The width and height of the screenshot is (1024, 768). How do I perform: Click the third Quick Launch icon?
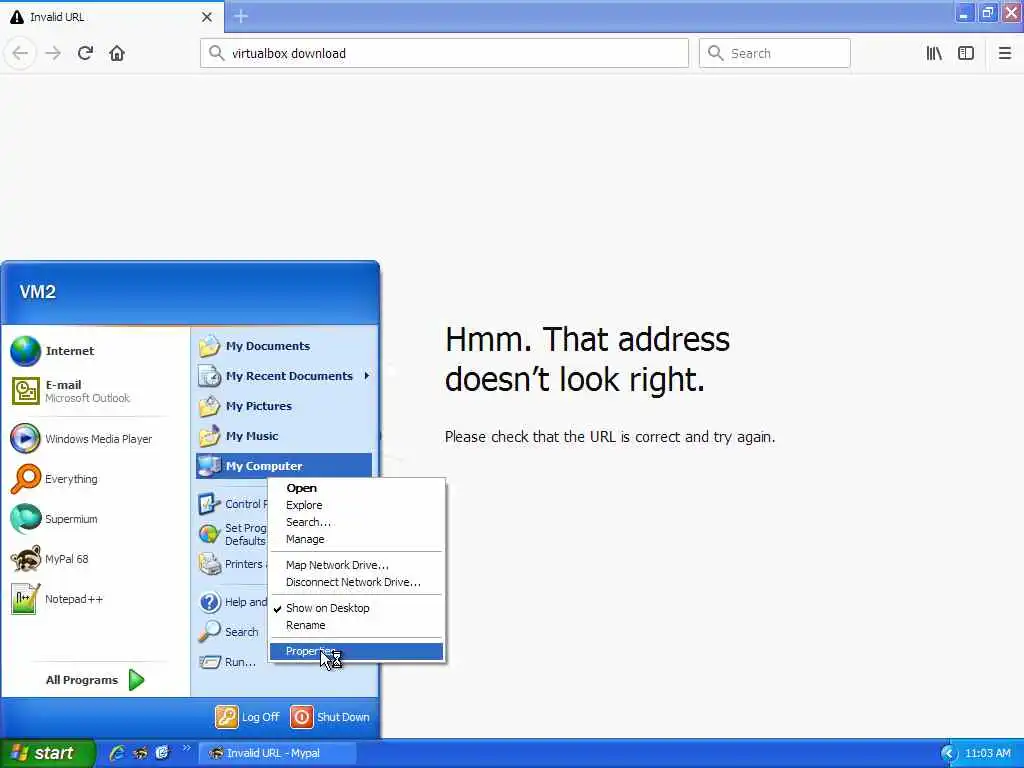tap(163, 753)
